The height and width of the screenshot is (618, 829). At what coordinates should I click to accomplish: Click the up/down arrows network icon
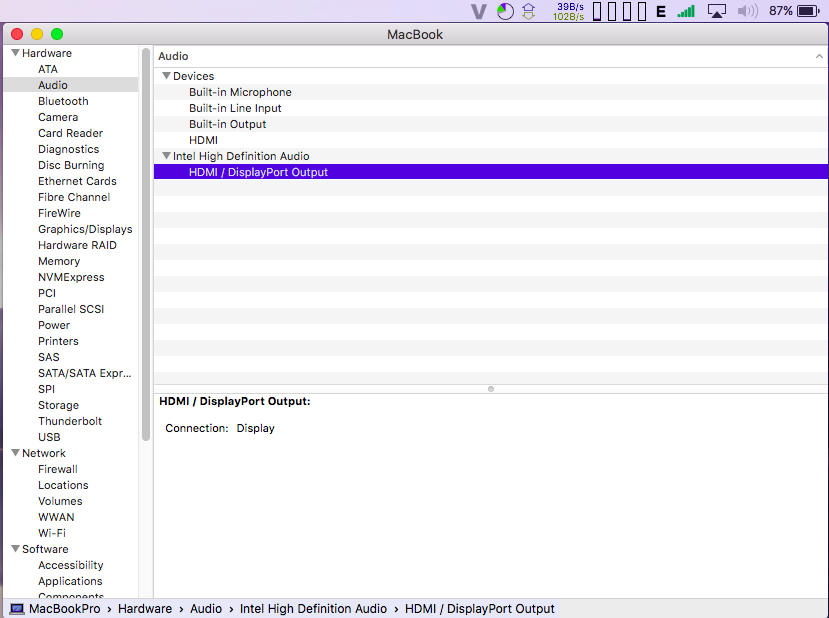pyautogui.click(x=529, y=11)
